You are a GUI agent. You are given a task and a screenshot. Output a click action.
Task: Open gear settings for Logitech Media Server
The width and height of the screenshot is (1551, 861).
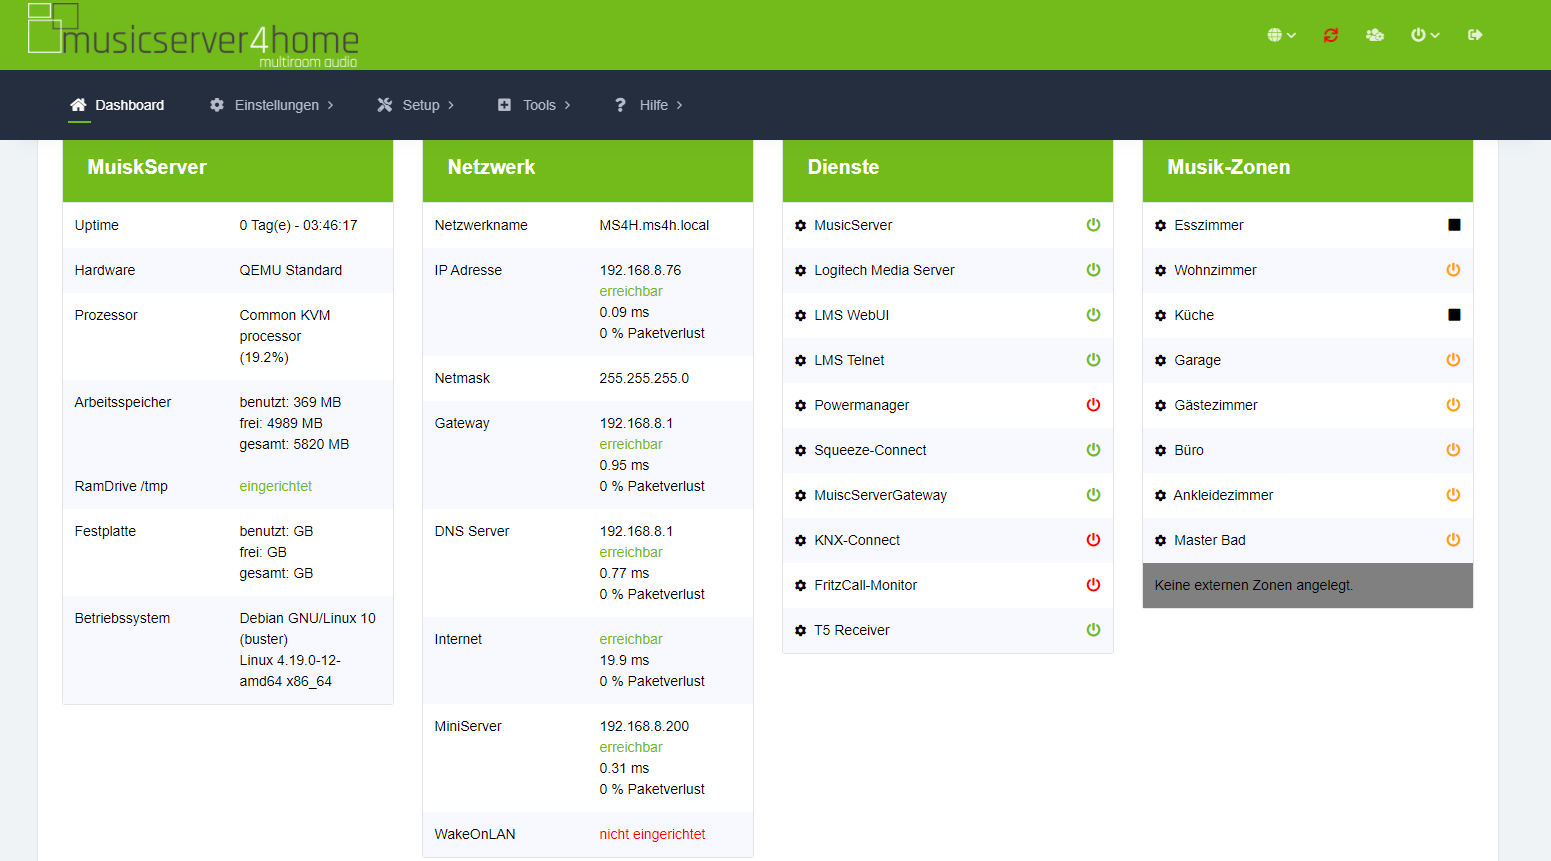(x=800, y=271)
